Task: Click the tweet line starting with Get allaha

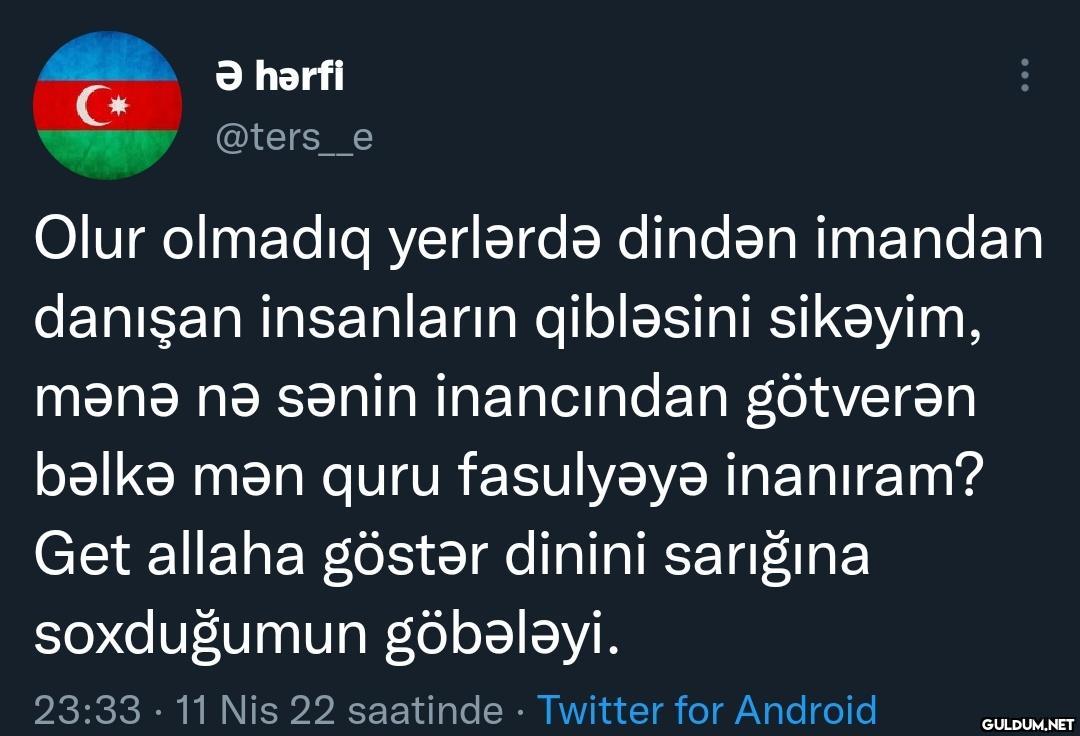Action: [452, 556]
